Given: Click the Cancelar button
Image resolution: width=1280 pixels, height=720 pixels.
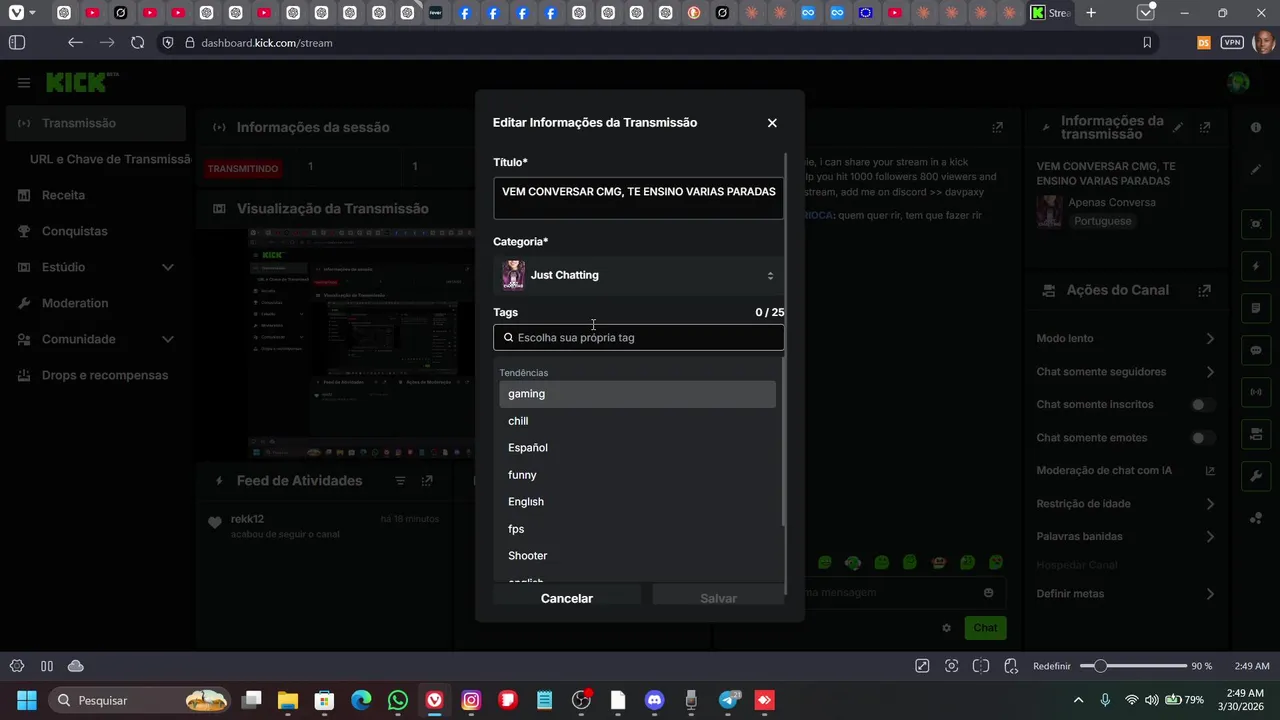Looking at the screenshot, I should coord(567,598).
